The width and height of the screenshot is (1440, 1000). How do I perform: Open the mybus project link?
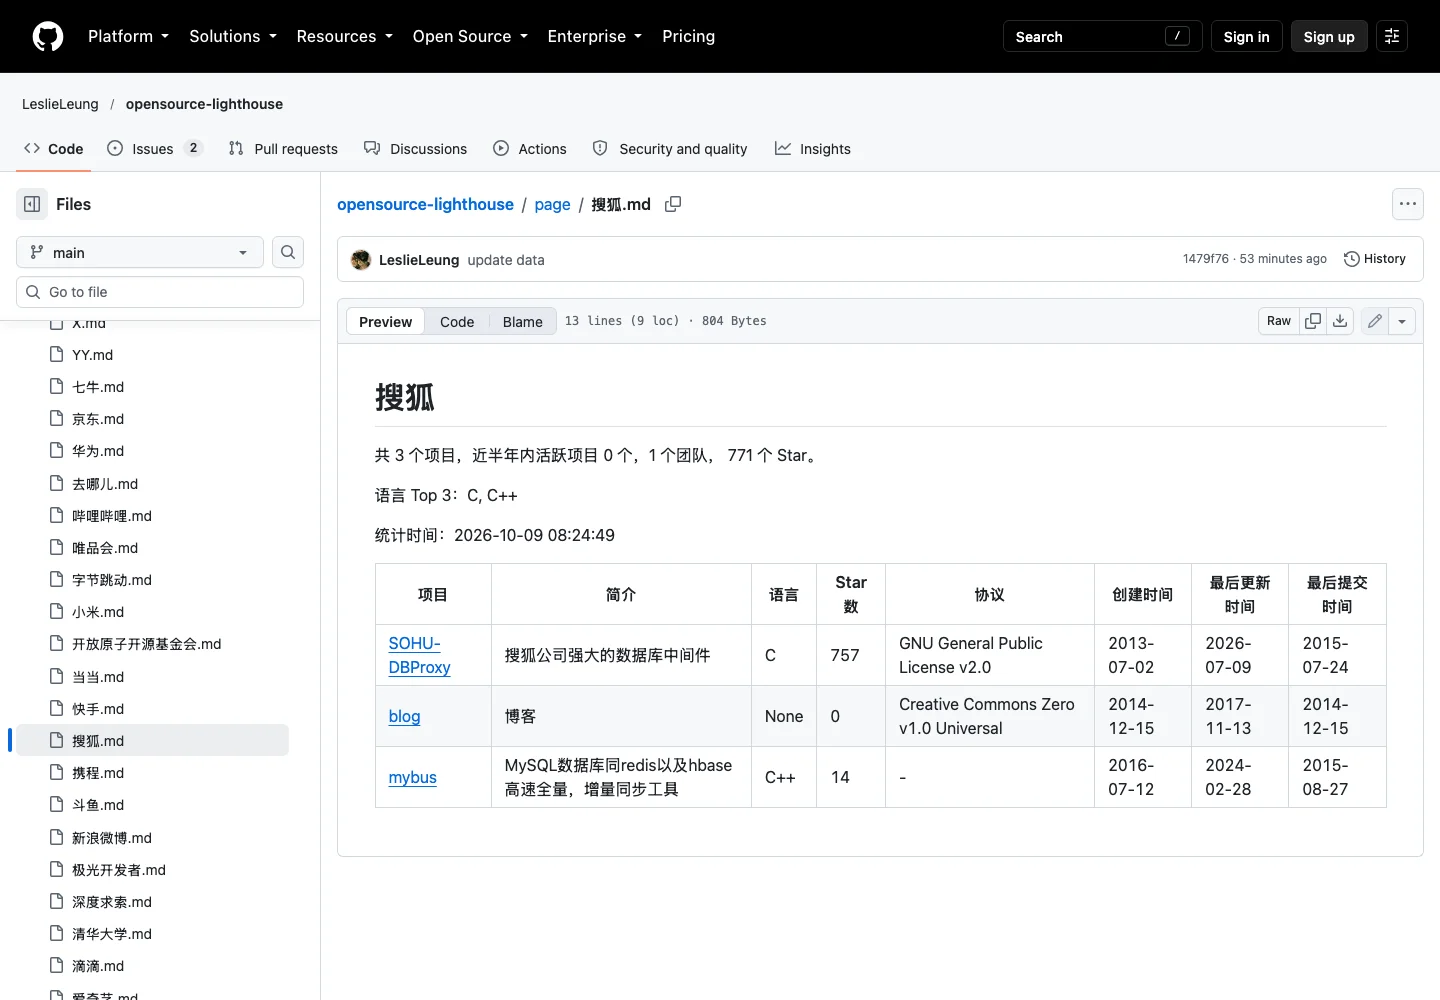coord(412,778)
